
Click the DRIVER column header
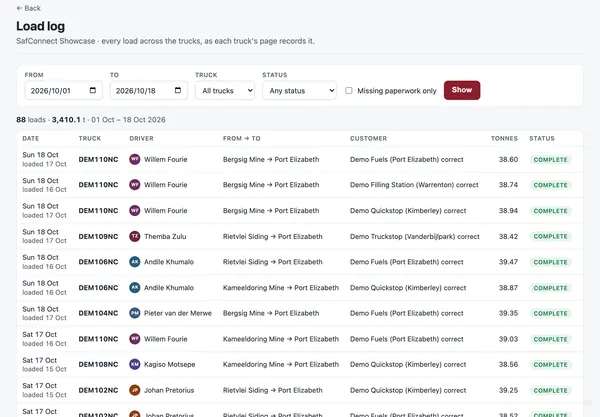(x=141, y=138)
